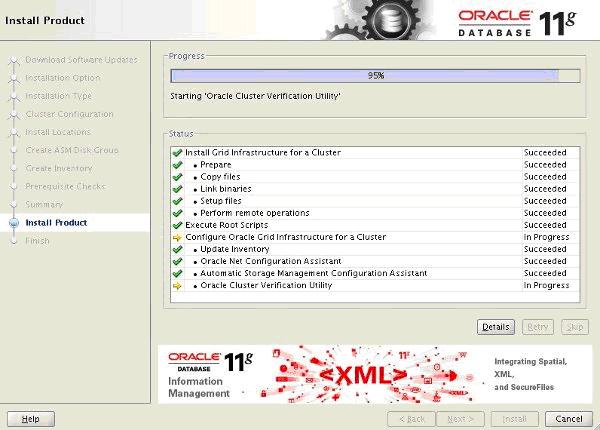Image resolution: width=600 pixels, height=430 pixels.
Task: Select Summary step in sidebar
Action: click(44, 204)
